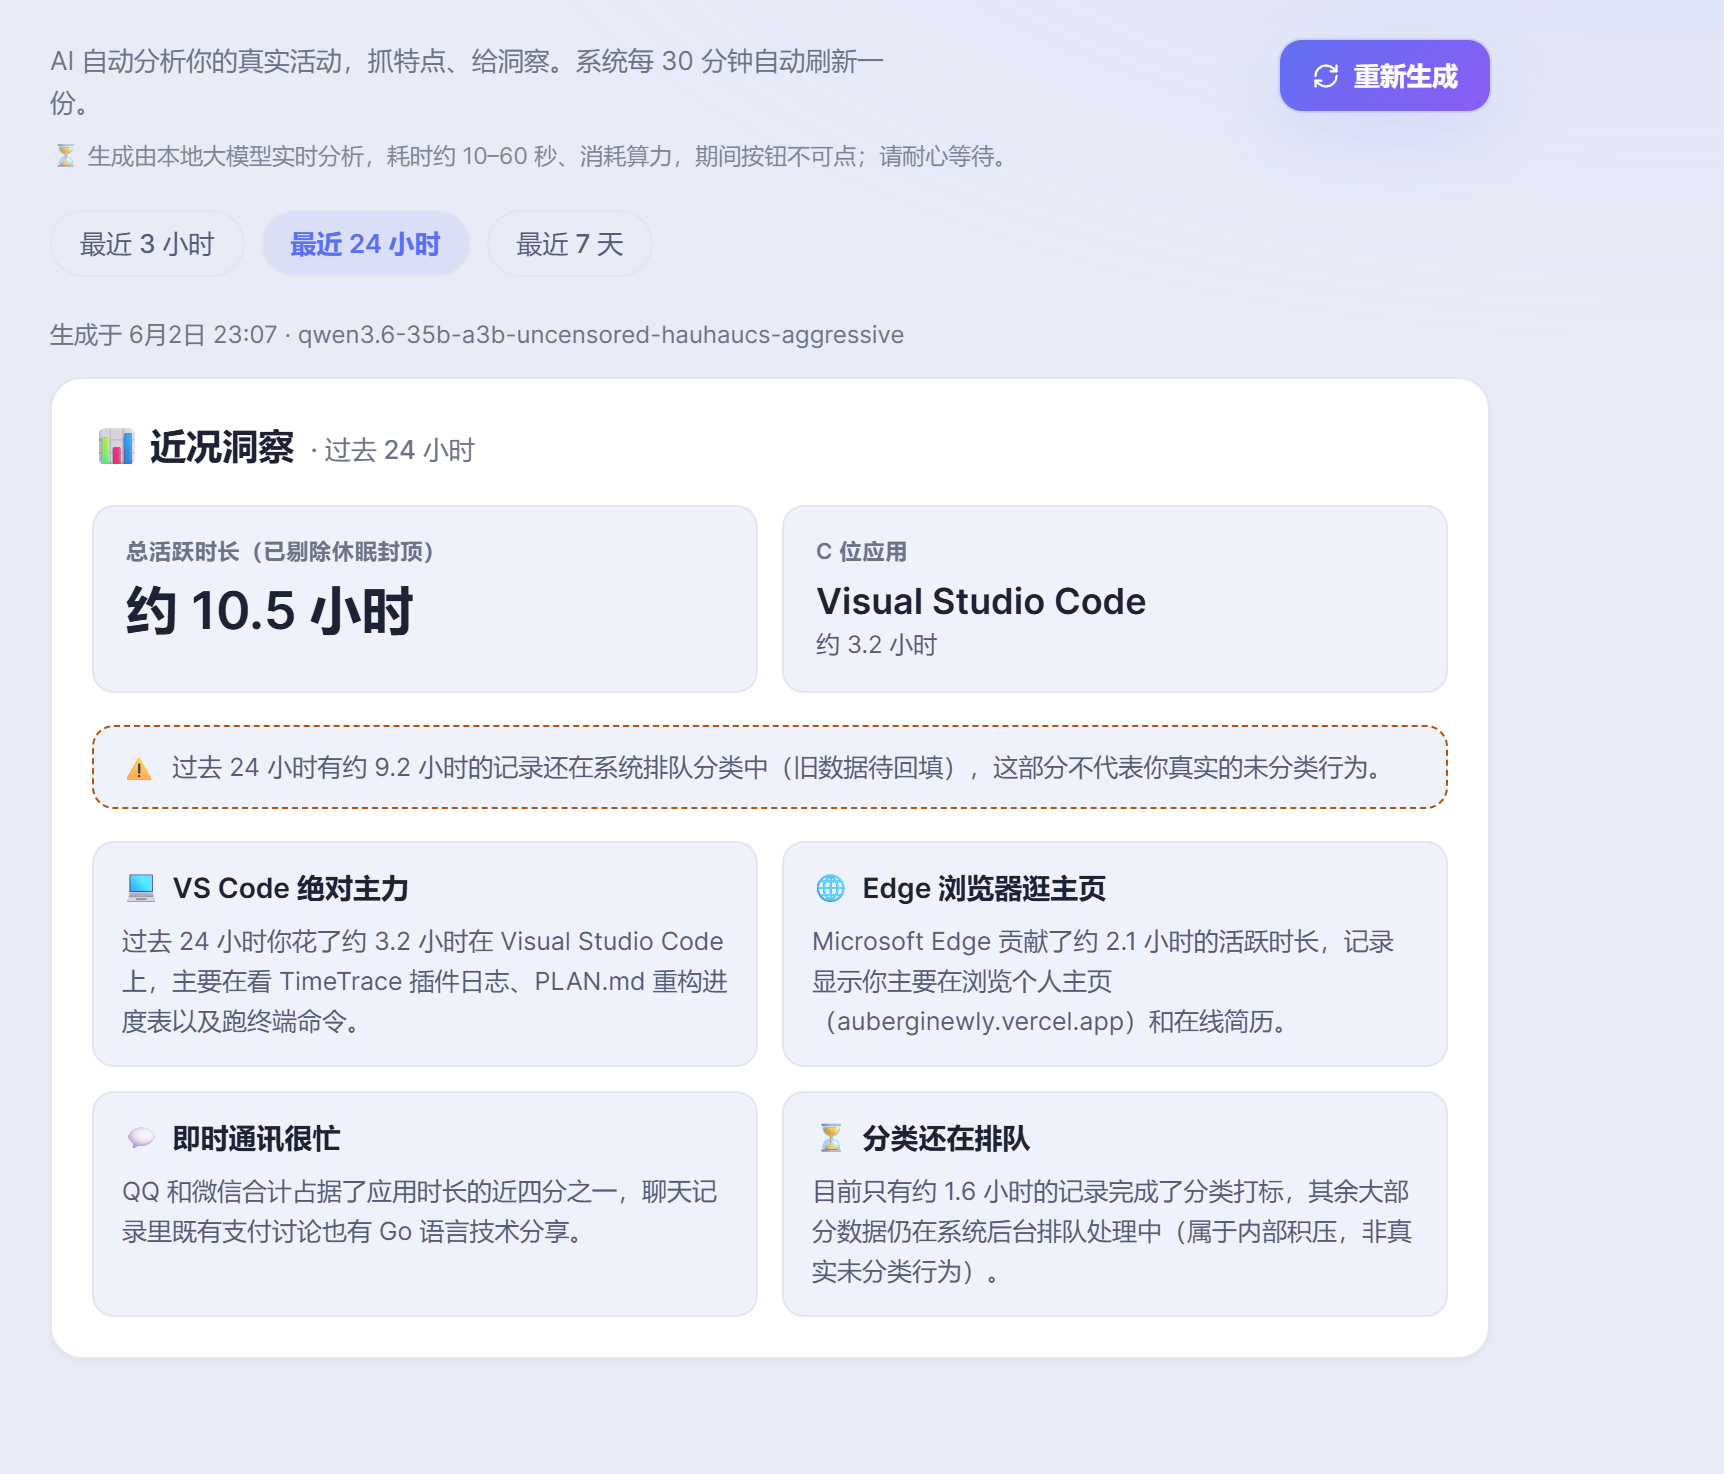Screen dimensions: 1724x1474
Task: Click the generation timestamp 生成于 6月2日 23:07 line
Action: pos(477,335)
